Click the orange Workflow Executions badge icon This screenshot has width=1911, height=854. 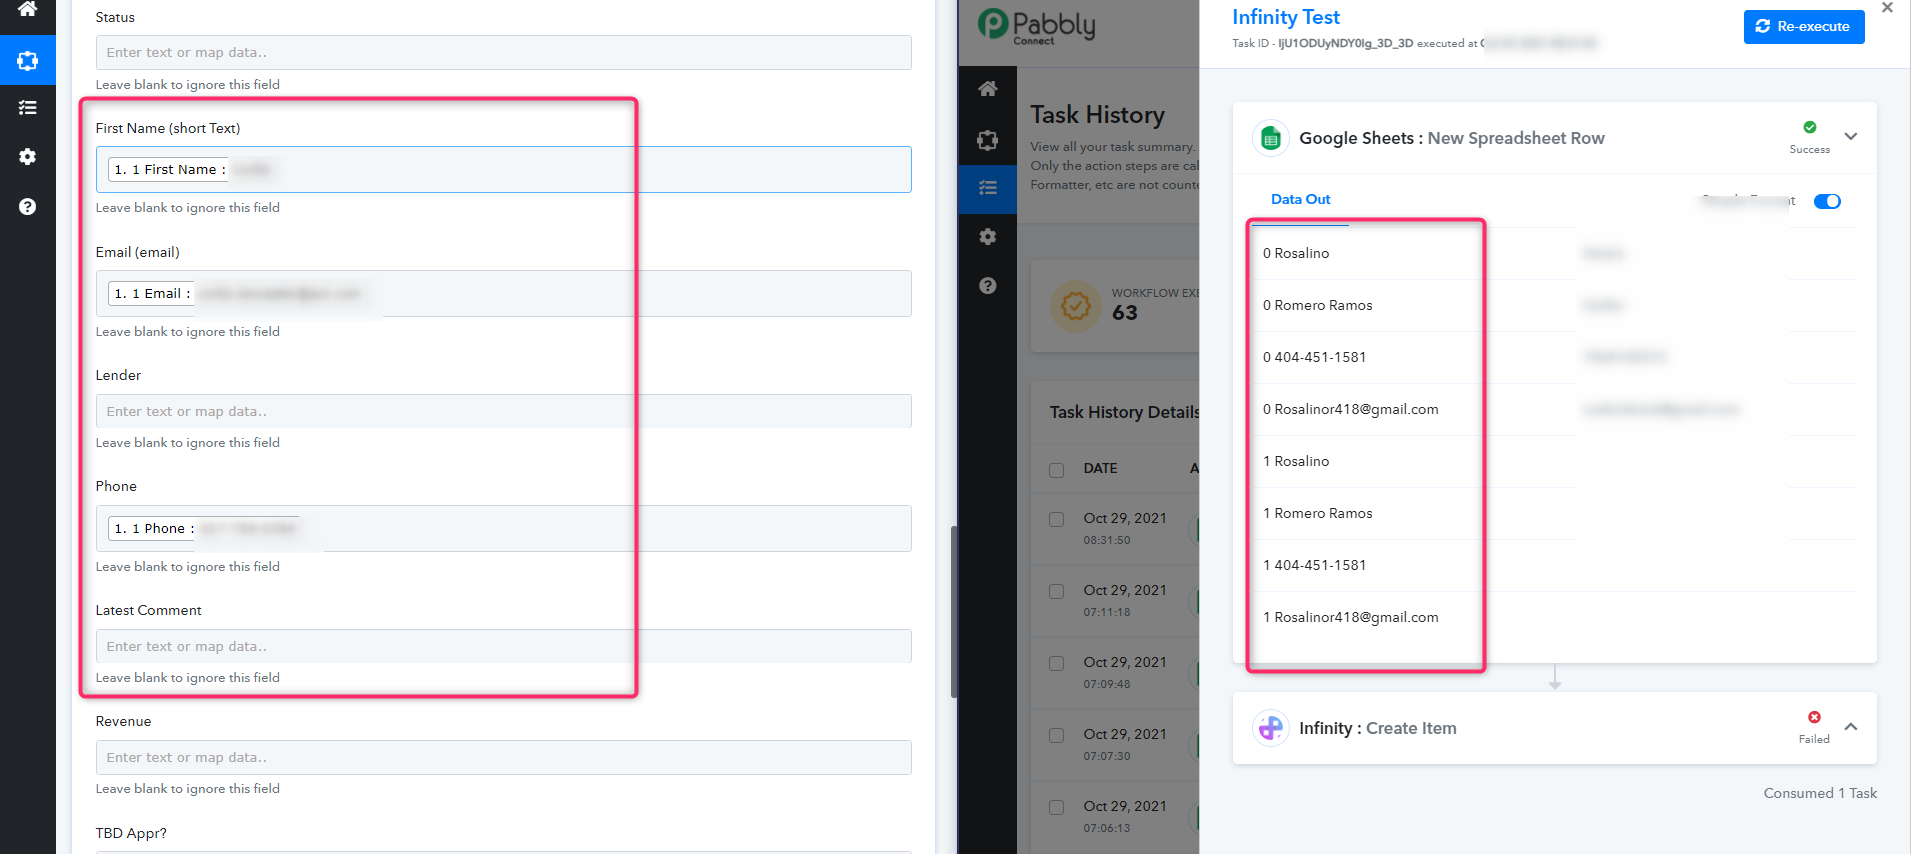(x=1076, y=306)
